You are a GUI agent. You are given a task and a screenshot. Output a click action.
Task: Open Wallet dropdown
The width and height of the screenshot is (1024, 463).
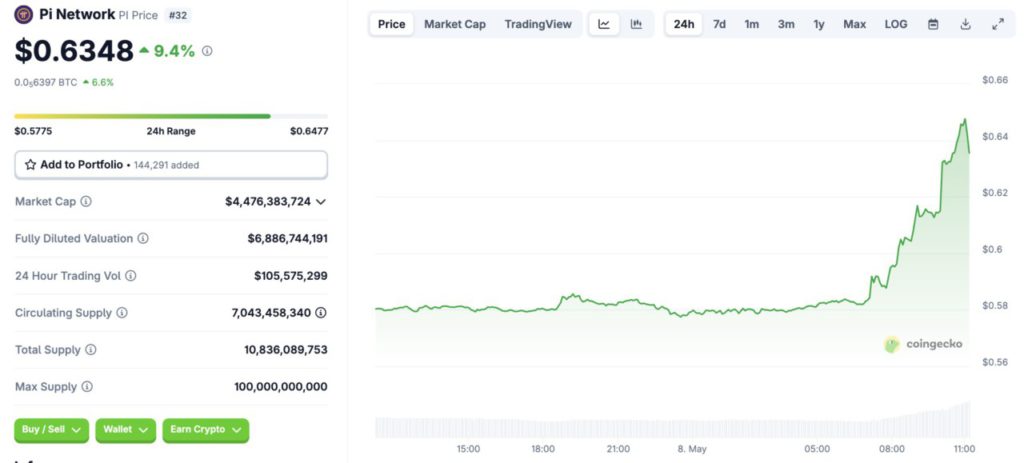(125, 430)
